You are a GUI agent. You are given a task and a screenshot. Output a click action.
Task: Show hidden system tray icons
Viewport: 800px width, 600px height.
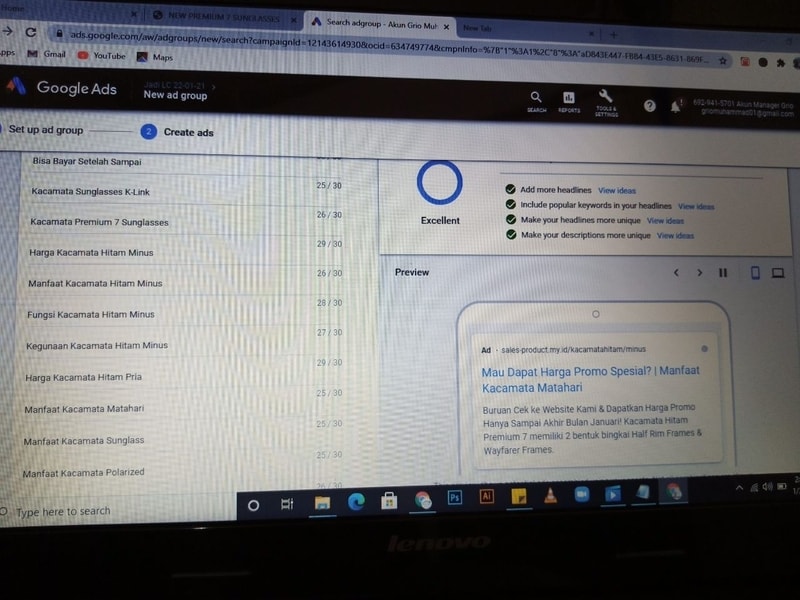pyautogui.click(x=740, y=488)
